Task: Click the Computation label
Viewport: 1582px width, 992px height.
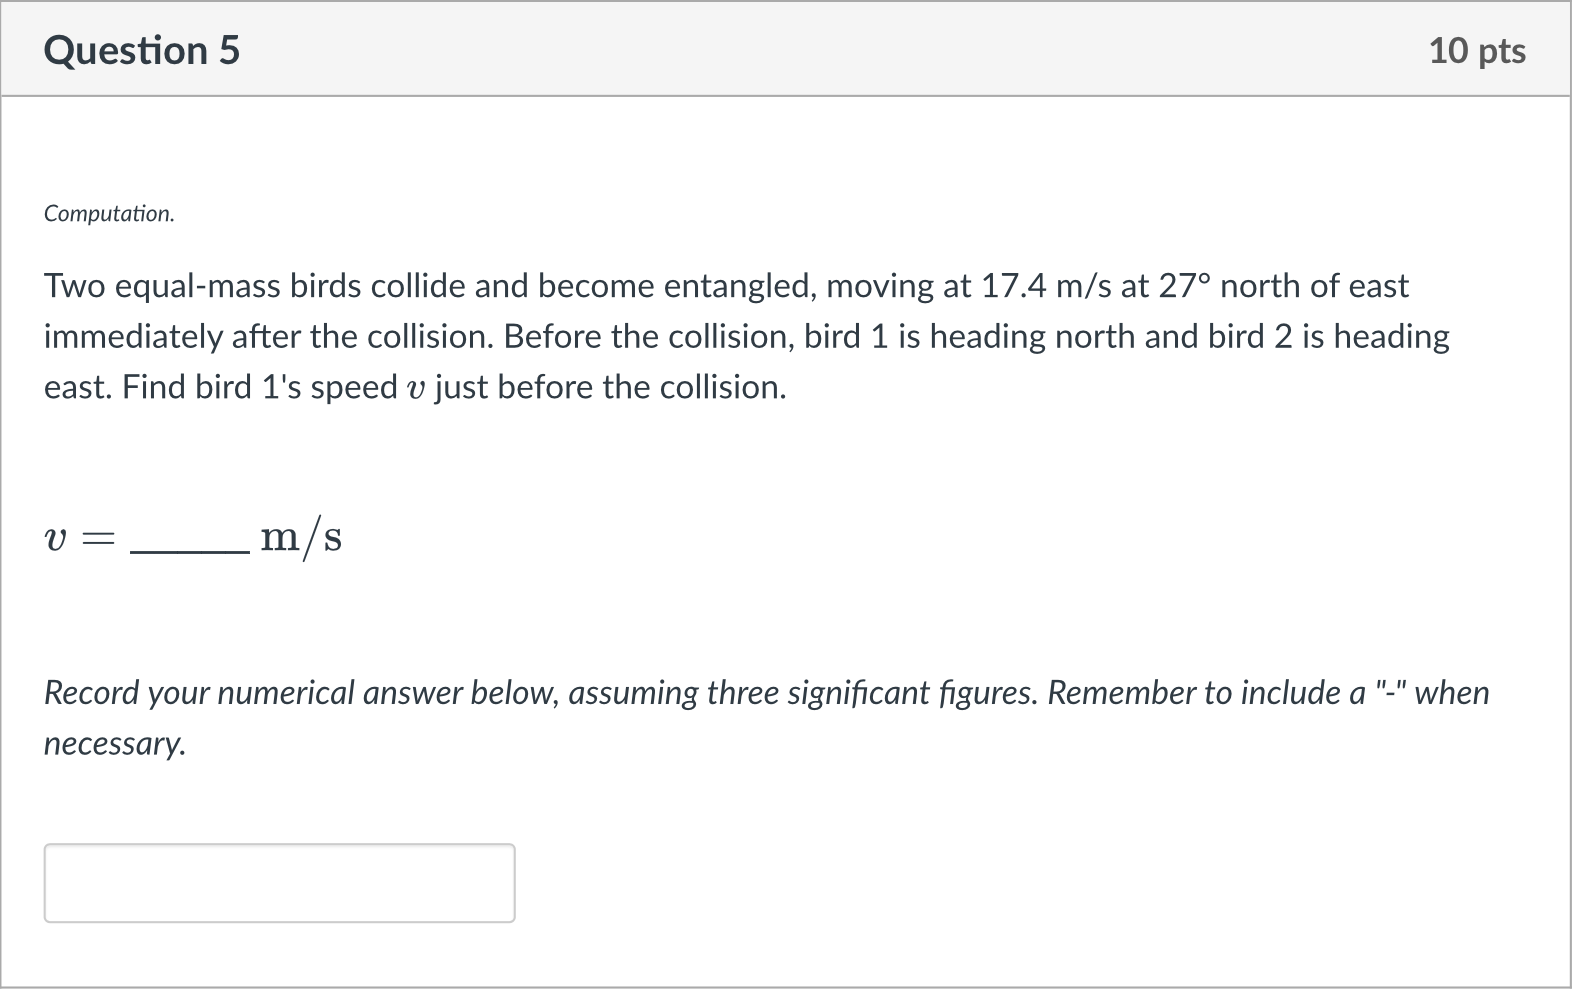Action: coord(108,213)
